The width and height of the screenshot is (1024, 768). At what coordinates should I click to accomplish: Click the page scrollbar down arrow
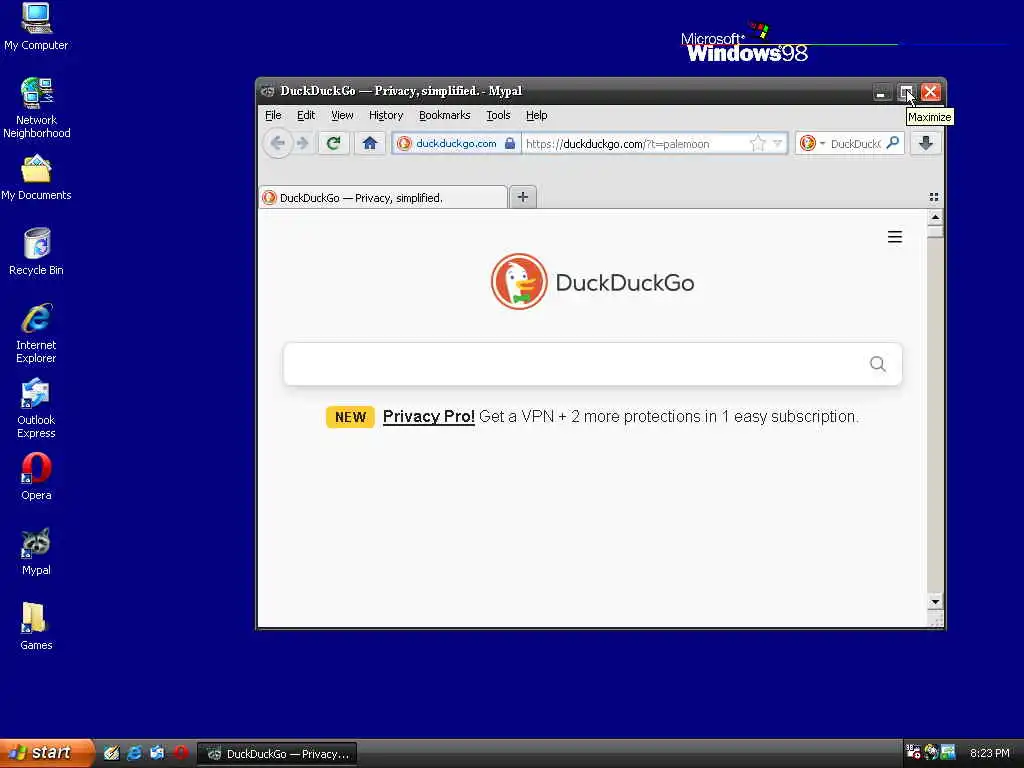935,602
